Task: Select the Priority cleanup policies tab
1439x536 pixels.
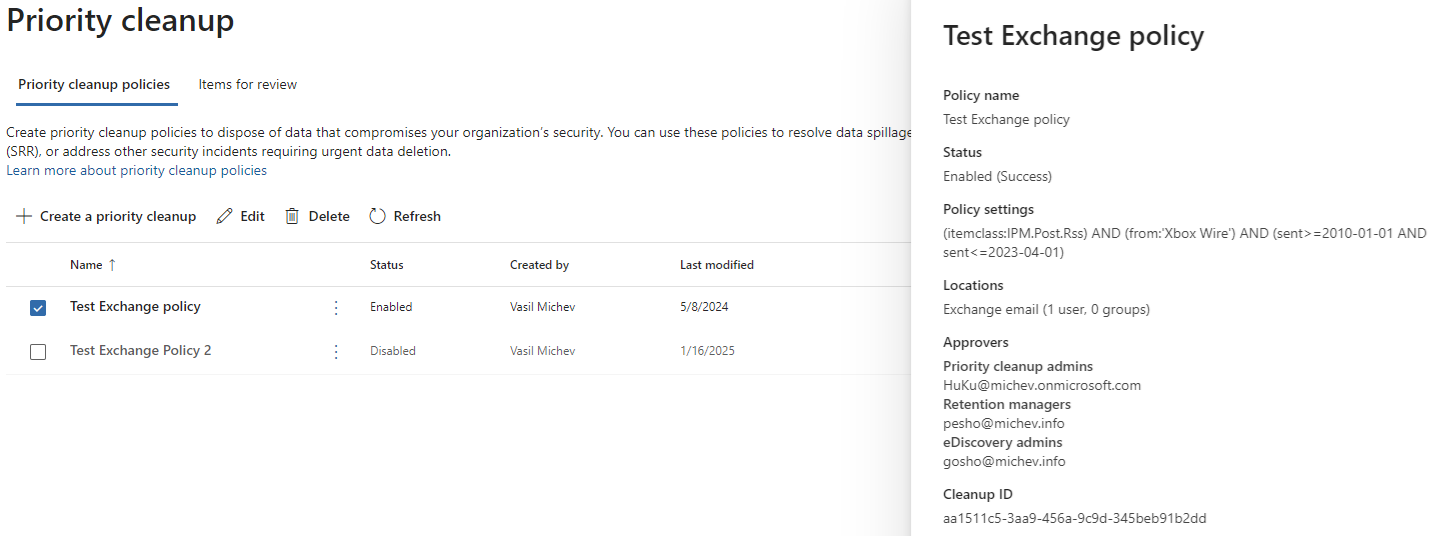Action: coord(94,84)
